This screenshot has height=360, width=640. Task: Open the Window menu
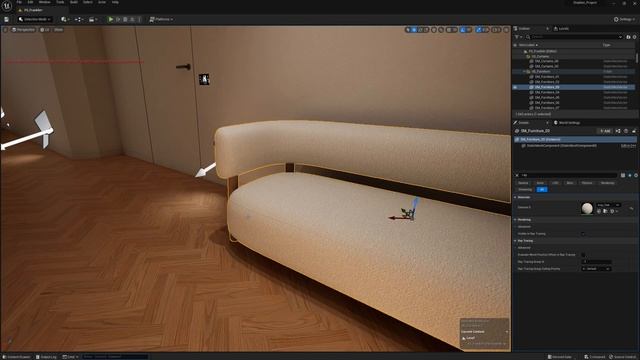[x=44, y=2]
